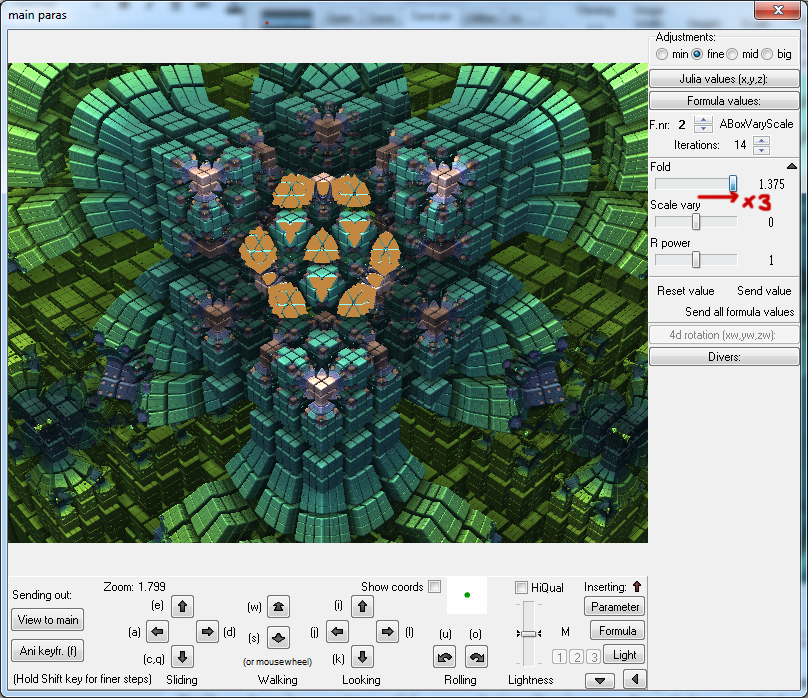Click the Iterations up stepper arrow
The image size is (808, 698).
(x=761, y=140)
